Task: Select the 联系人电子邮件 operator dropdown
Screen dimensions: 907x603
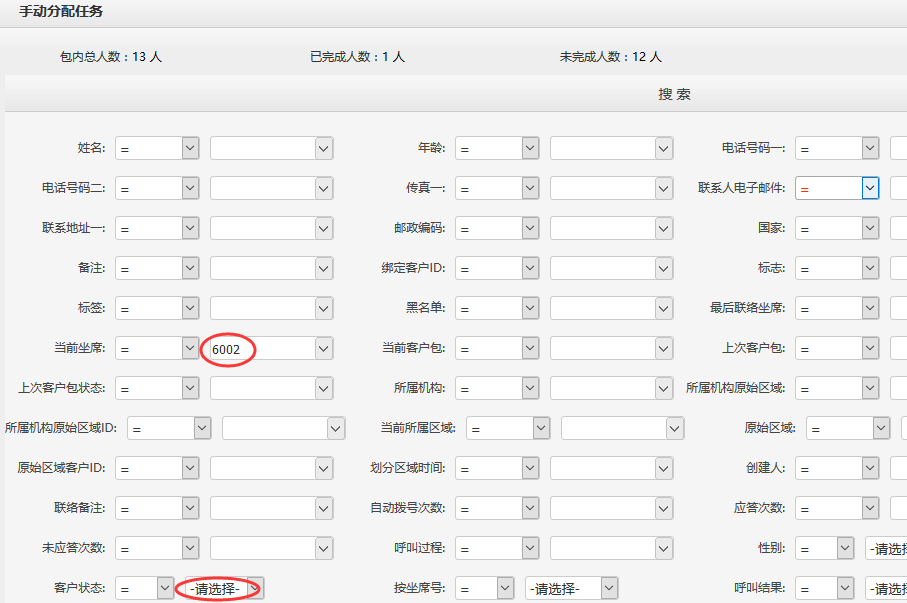Action: (x=837, y=188)
